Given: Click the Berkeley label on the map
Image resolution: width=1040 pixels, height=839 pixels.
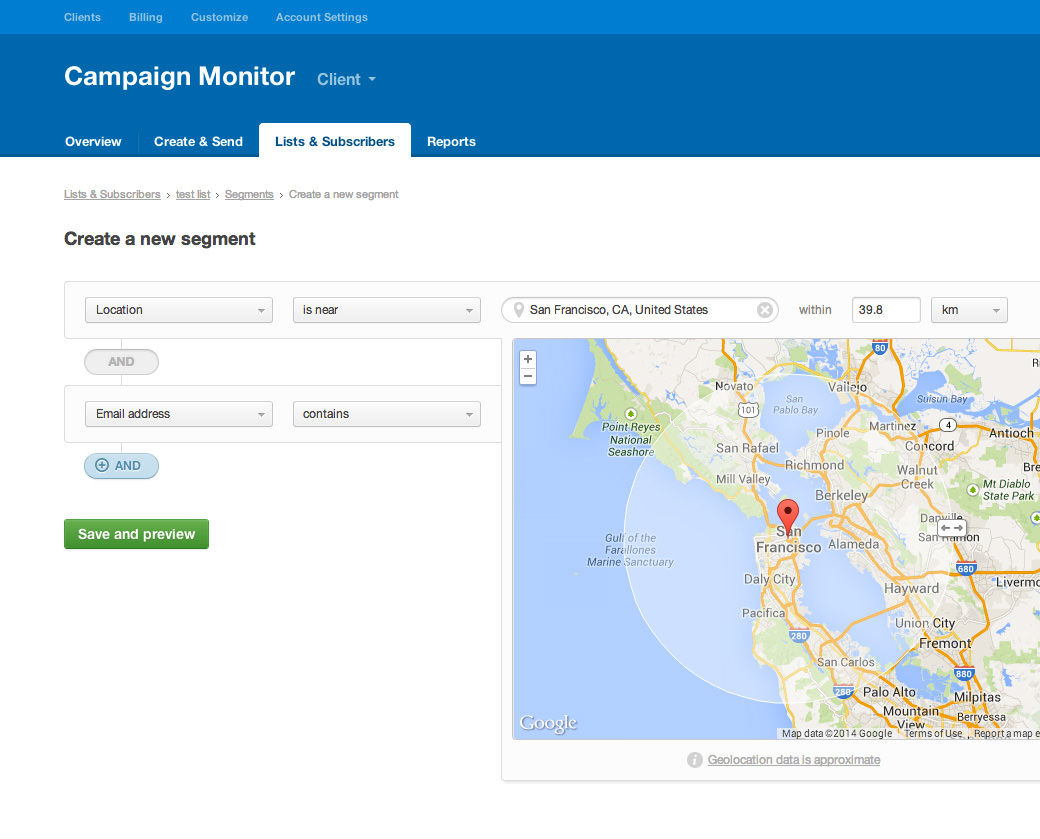Looking at the screenshot, I should [841, 495].
